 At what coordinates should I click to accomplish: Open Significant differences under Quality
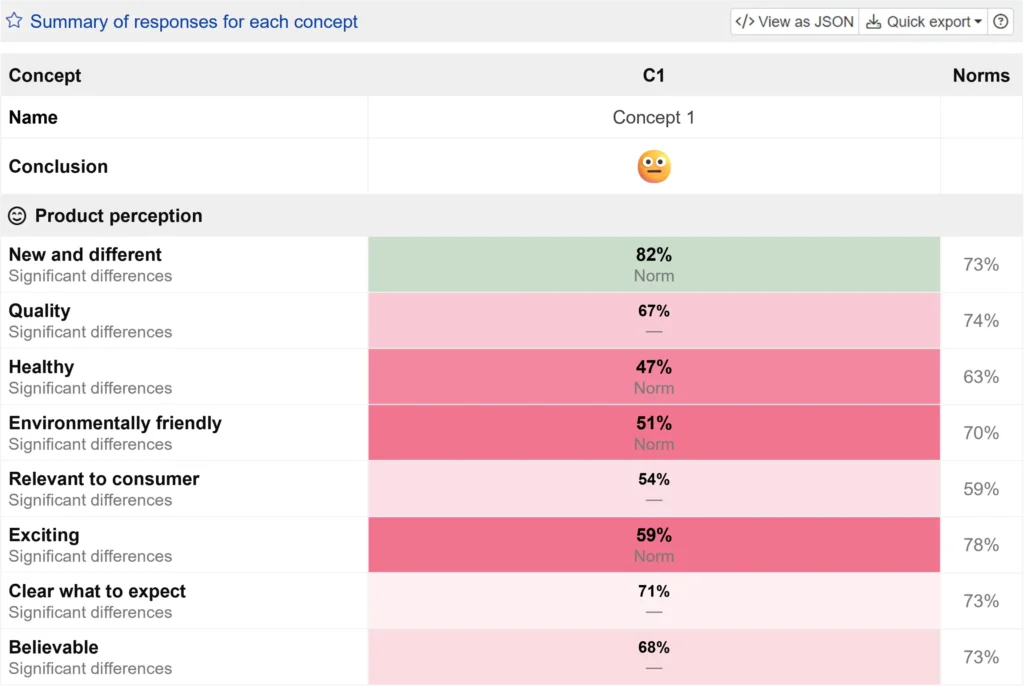[90, 332]
